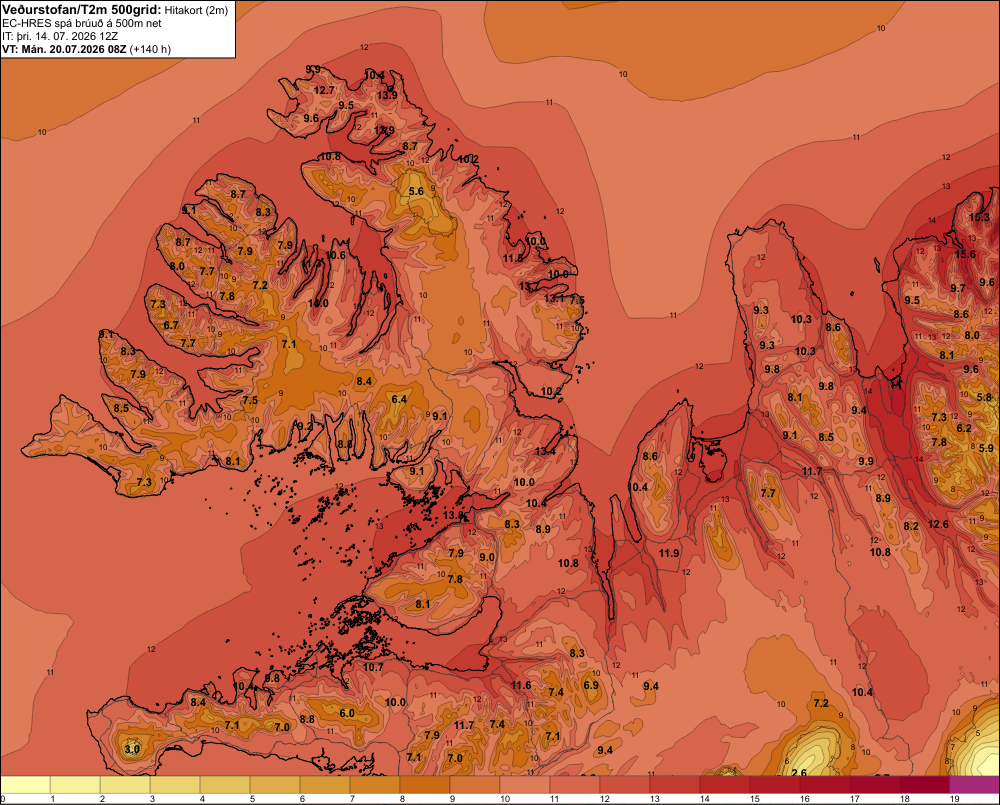Select the legend tick label 0
Image resolution: width=1000 pixels, height=805 pixels.
coord(3,799)
